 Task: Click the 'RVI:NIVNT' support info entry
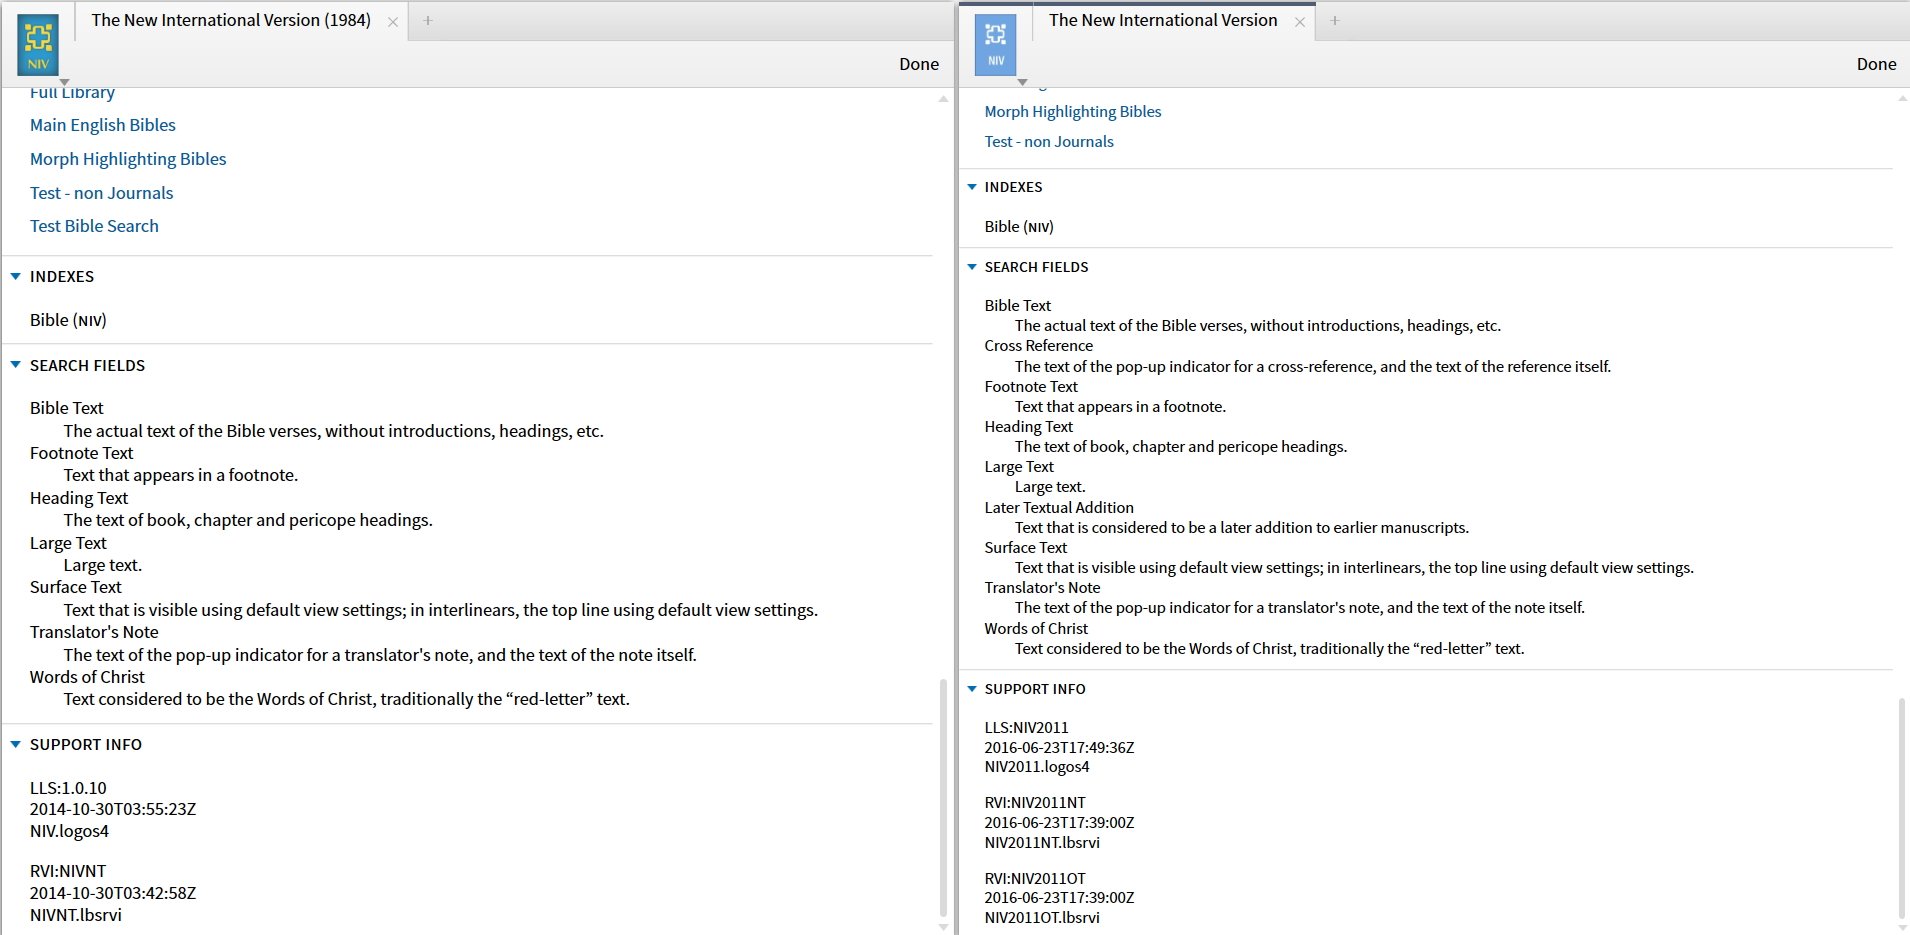click(68, 871)
